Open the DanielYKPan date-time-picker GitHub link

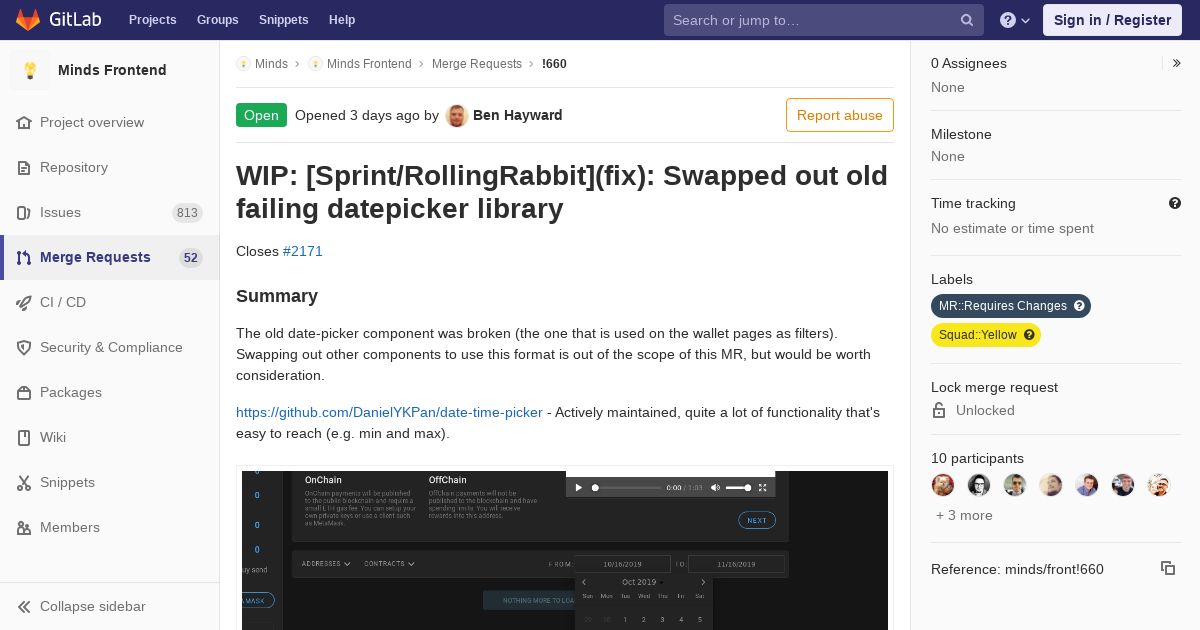[x=389, y=412]
